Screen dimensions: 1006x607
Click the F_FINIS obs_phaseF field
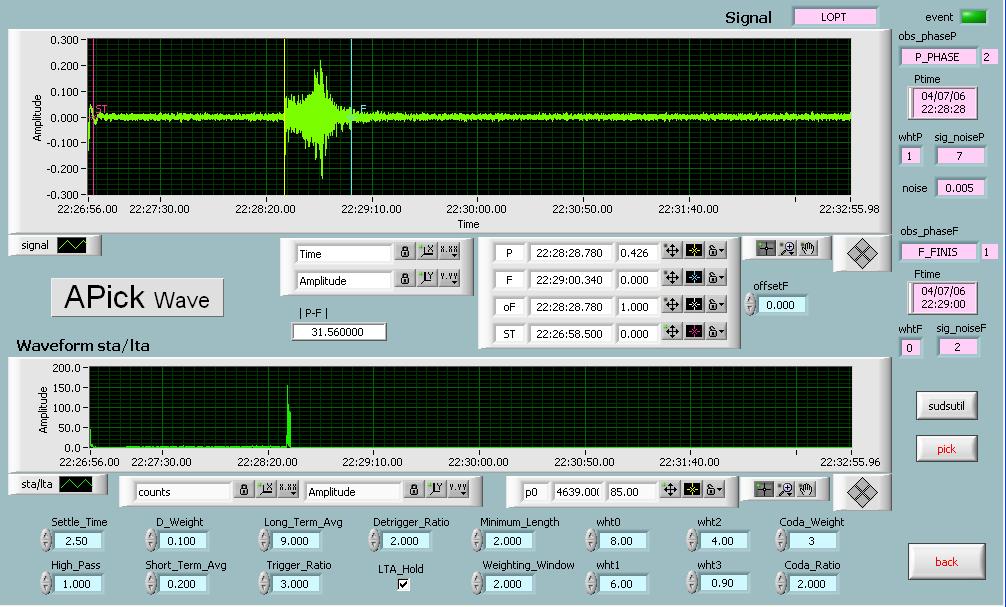(x=937, y=252)
